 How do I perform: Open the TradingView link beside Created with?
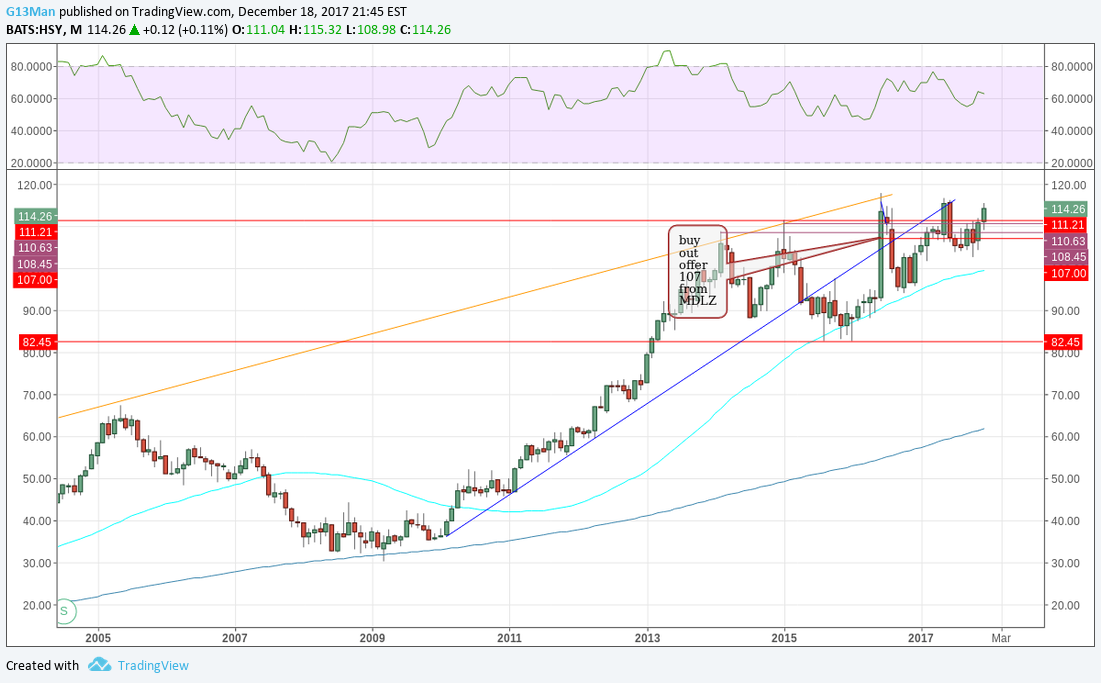coord(153,665)
